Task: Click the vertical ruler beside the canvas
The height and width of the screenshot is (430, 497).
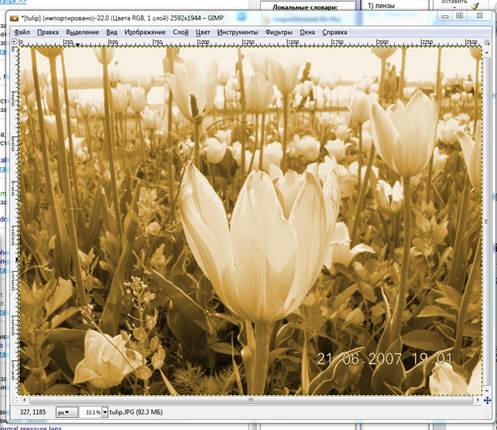Action: pyautogui.click(x=14, y=220)
